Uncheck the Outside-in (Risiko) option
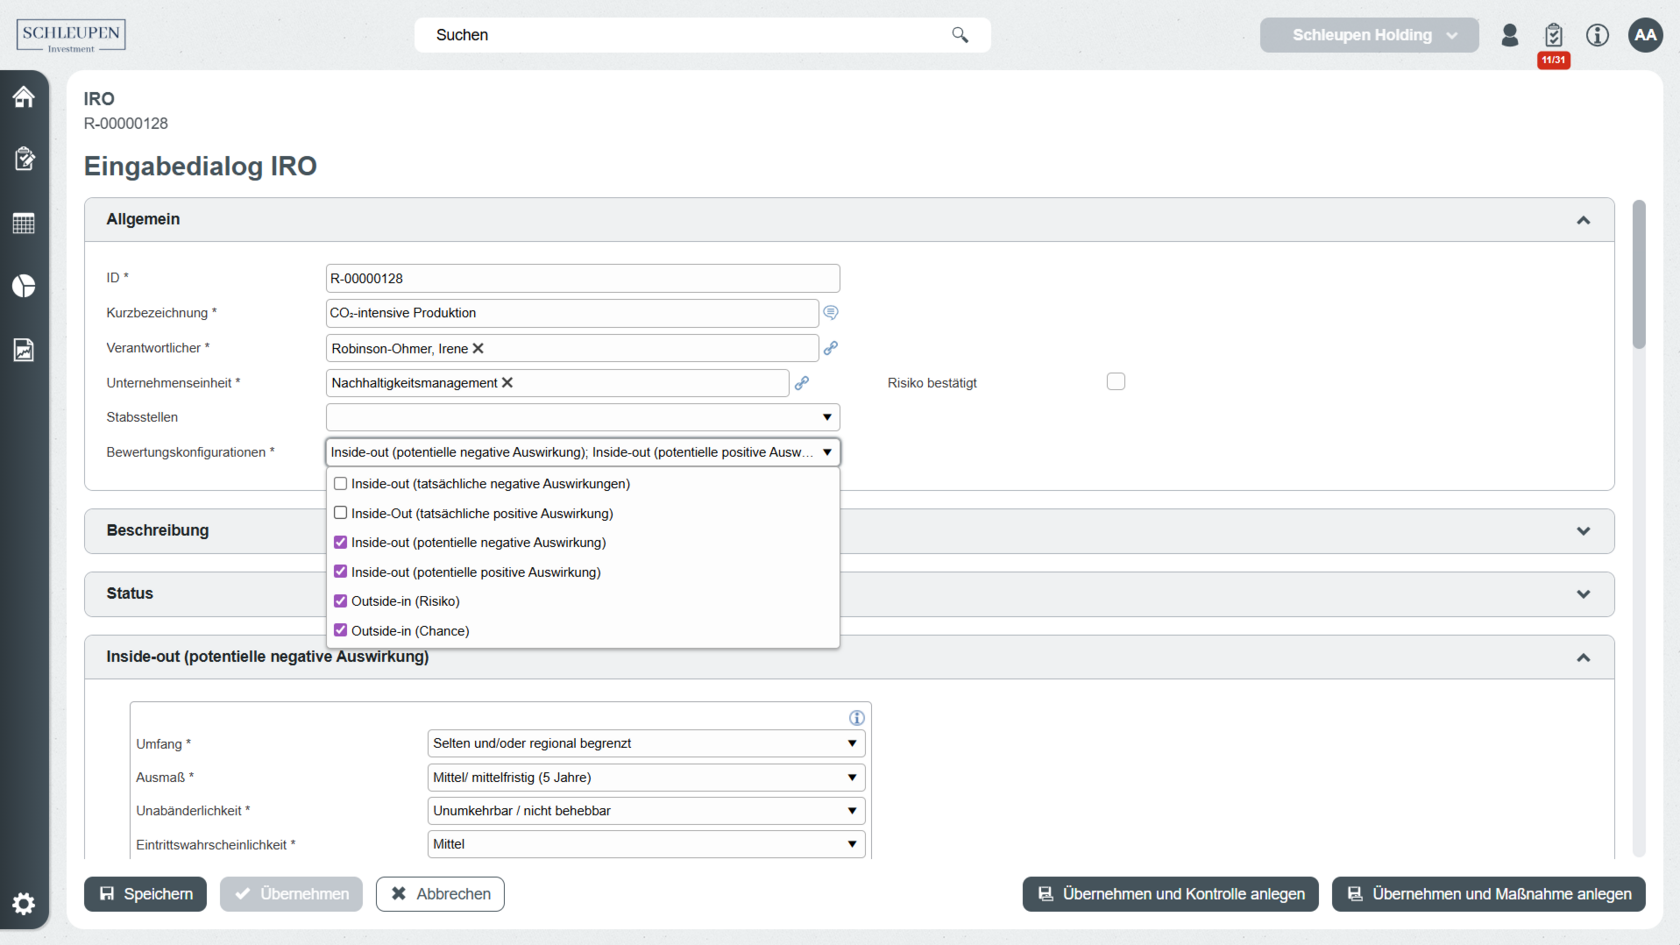Image resolution: width=1680 pixels, height=945 pixels. click(x=341, y=601)
